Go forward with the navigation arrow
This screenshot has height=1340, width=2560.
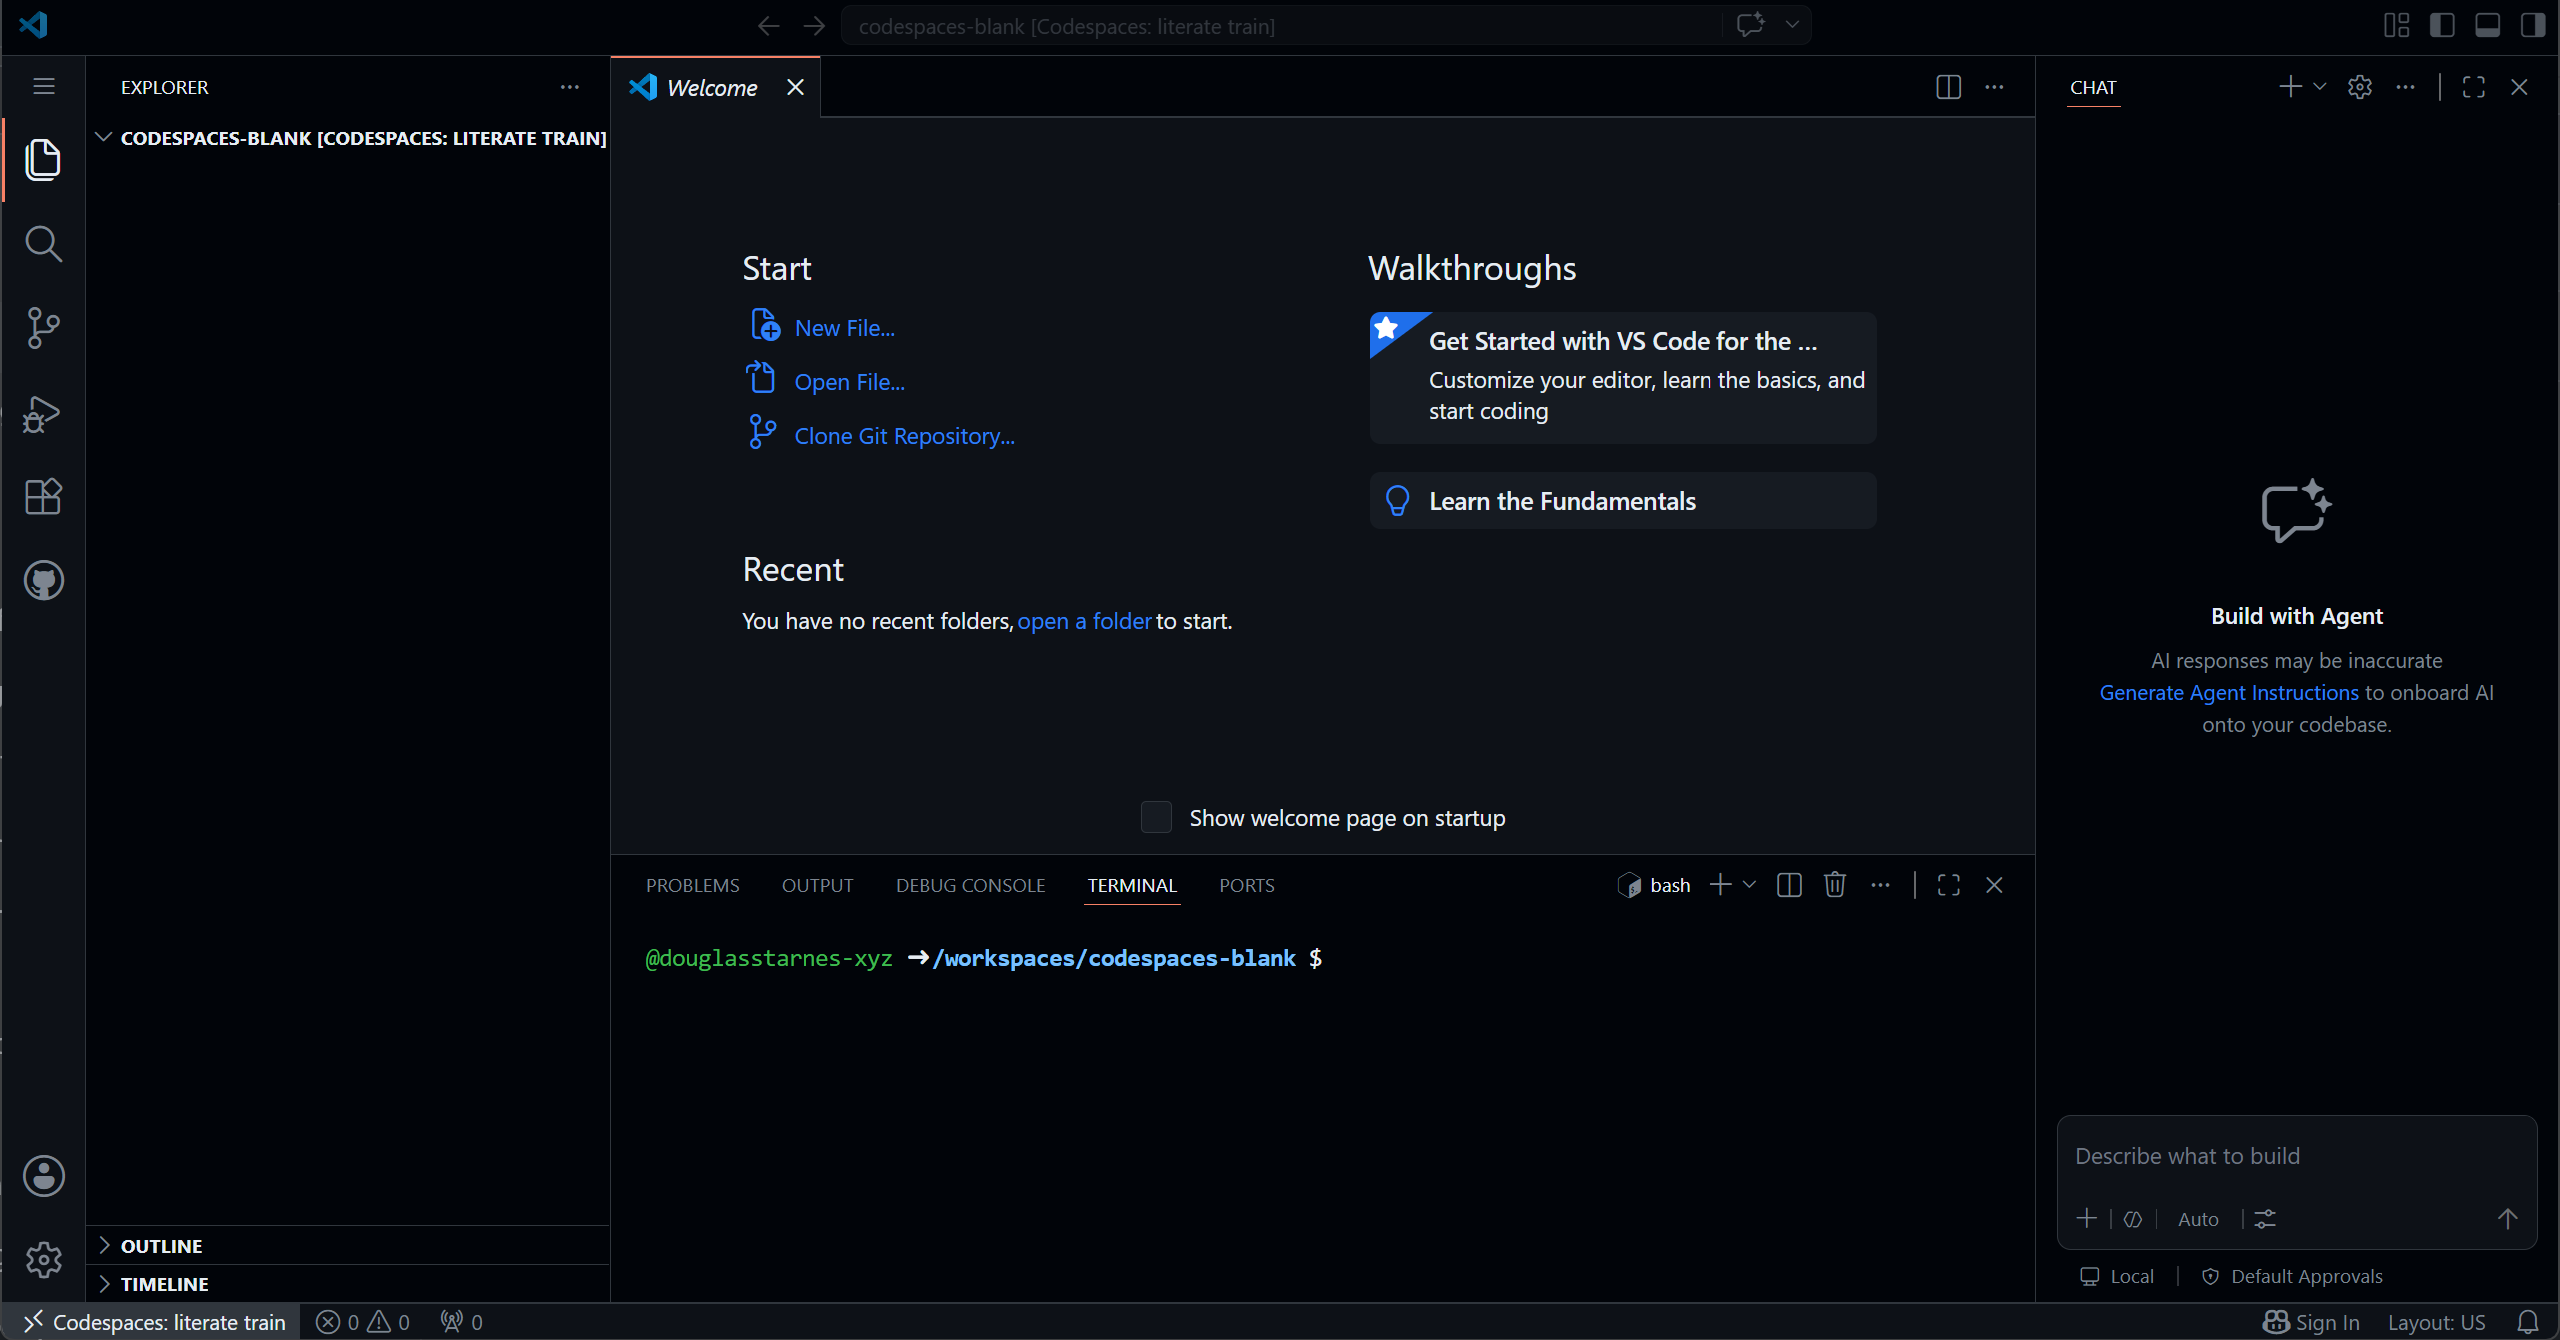814,26
